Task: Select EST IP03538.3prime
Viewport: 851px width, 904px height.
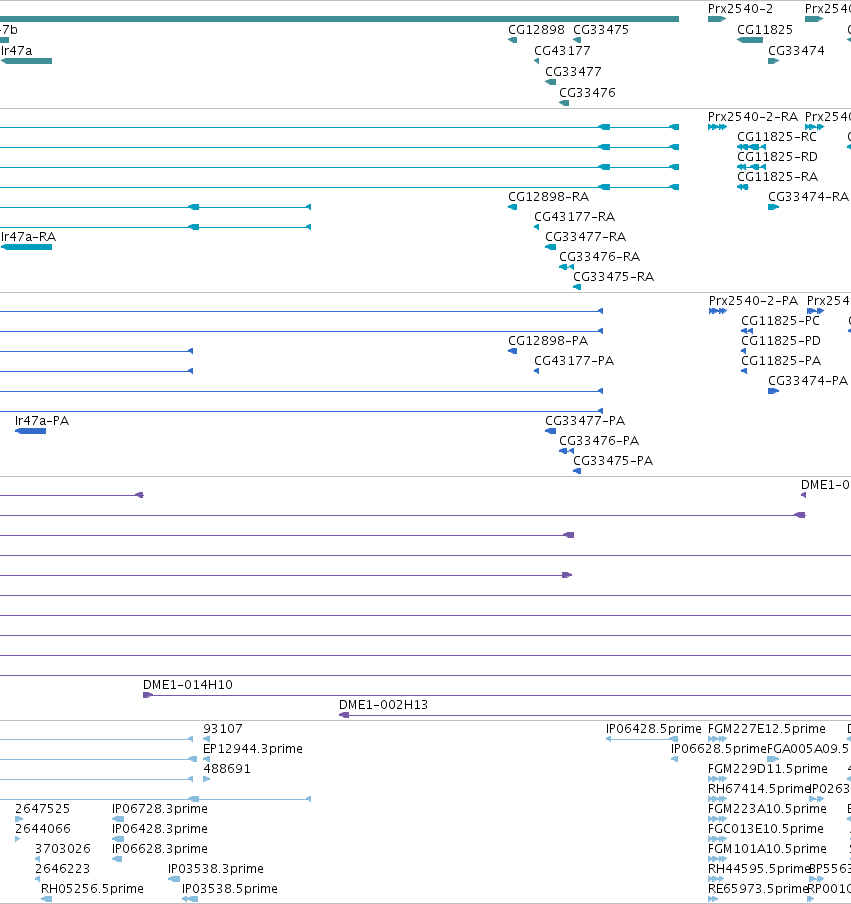Action: click(x=216, y=869)
